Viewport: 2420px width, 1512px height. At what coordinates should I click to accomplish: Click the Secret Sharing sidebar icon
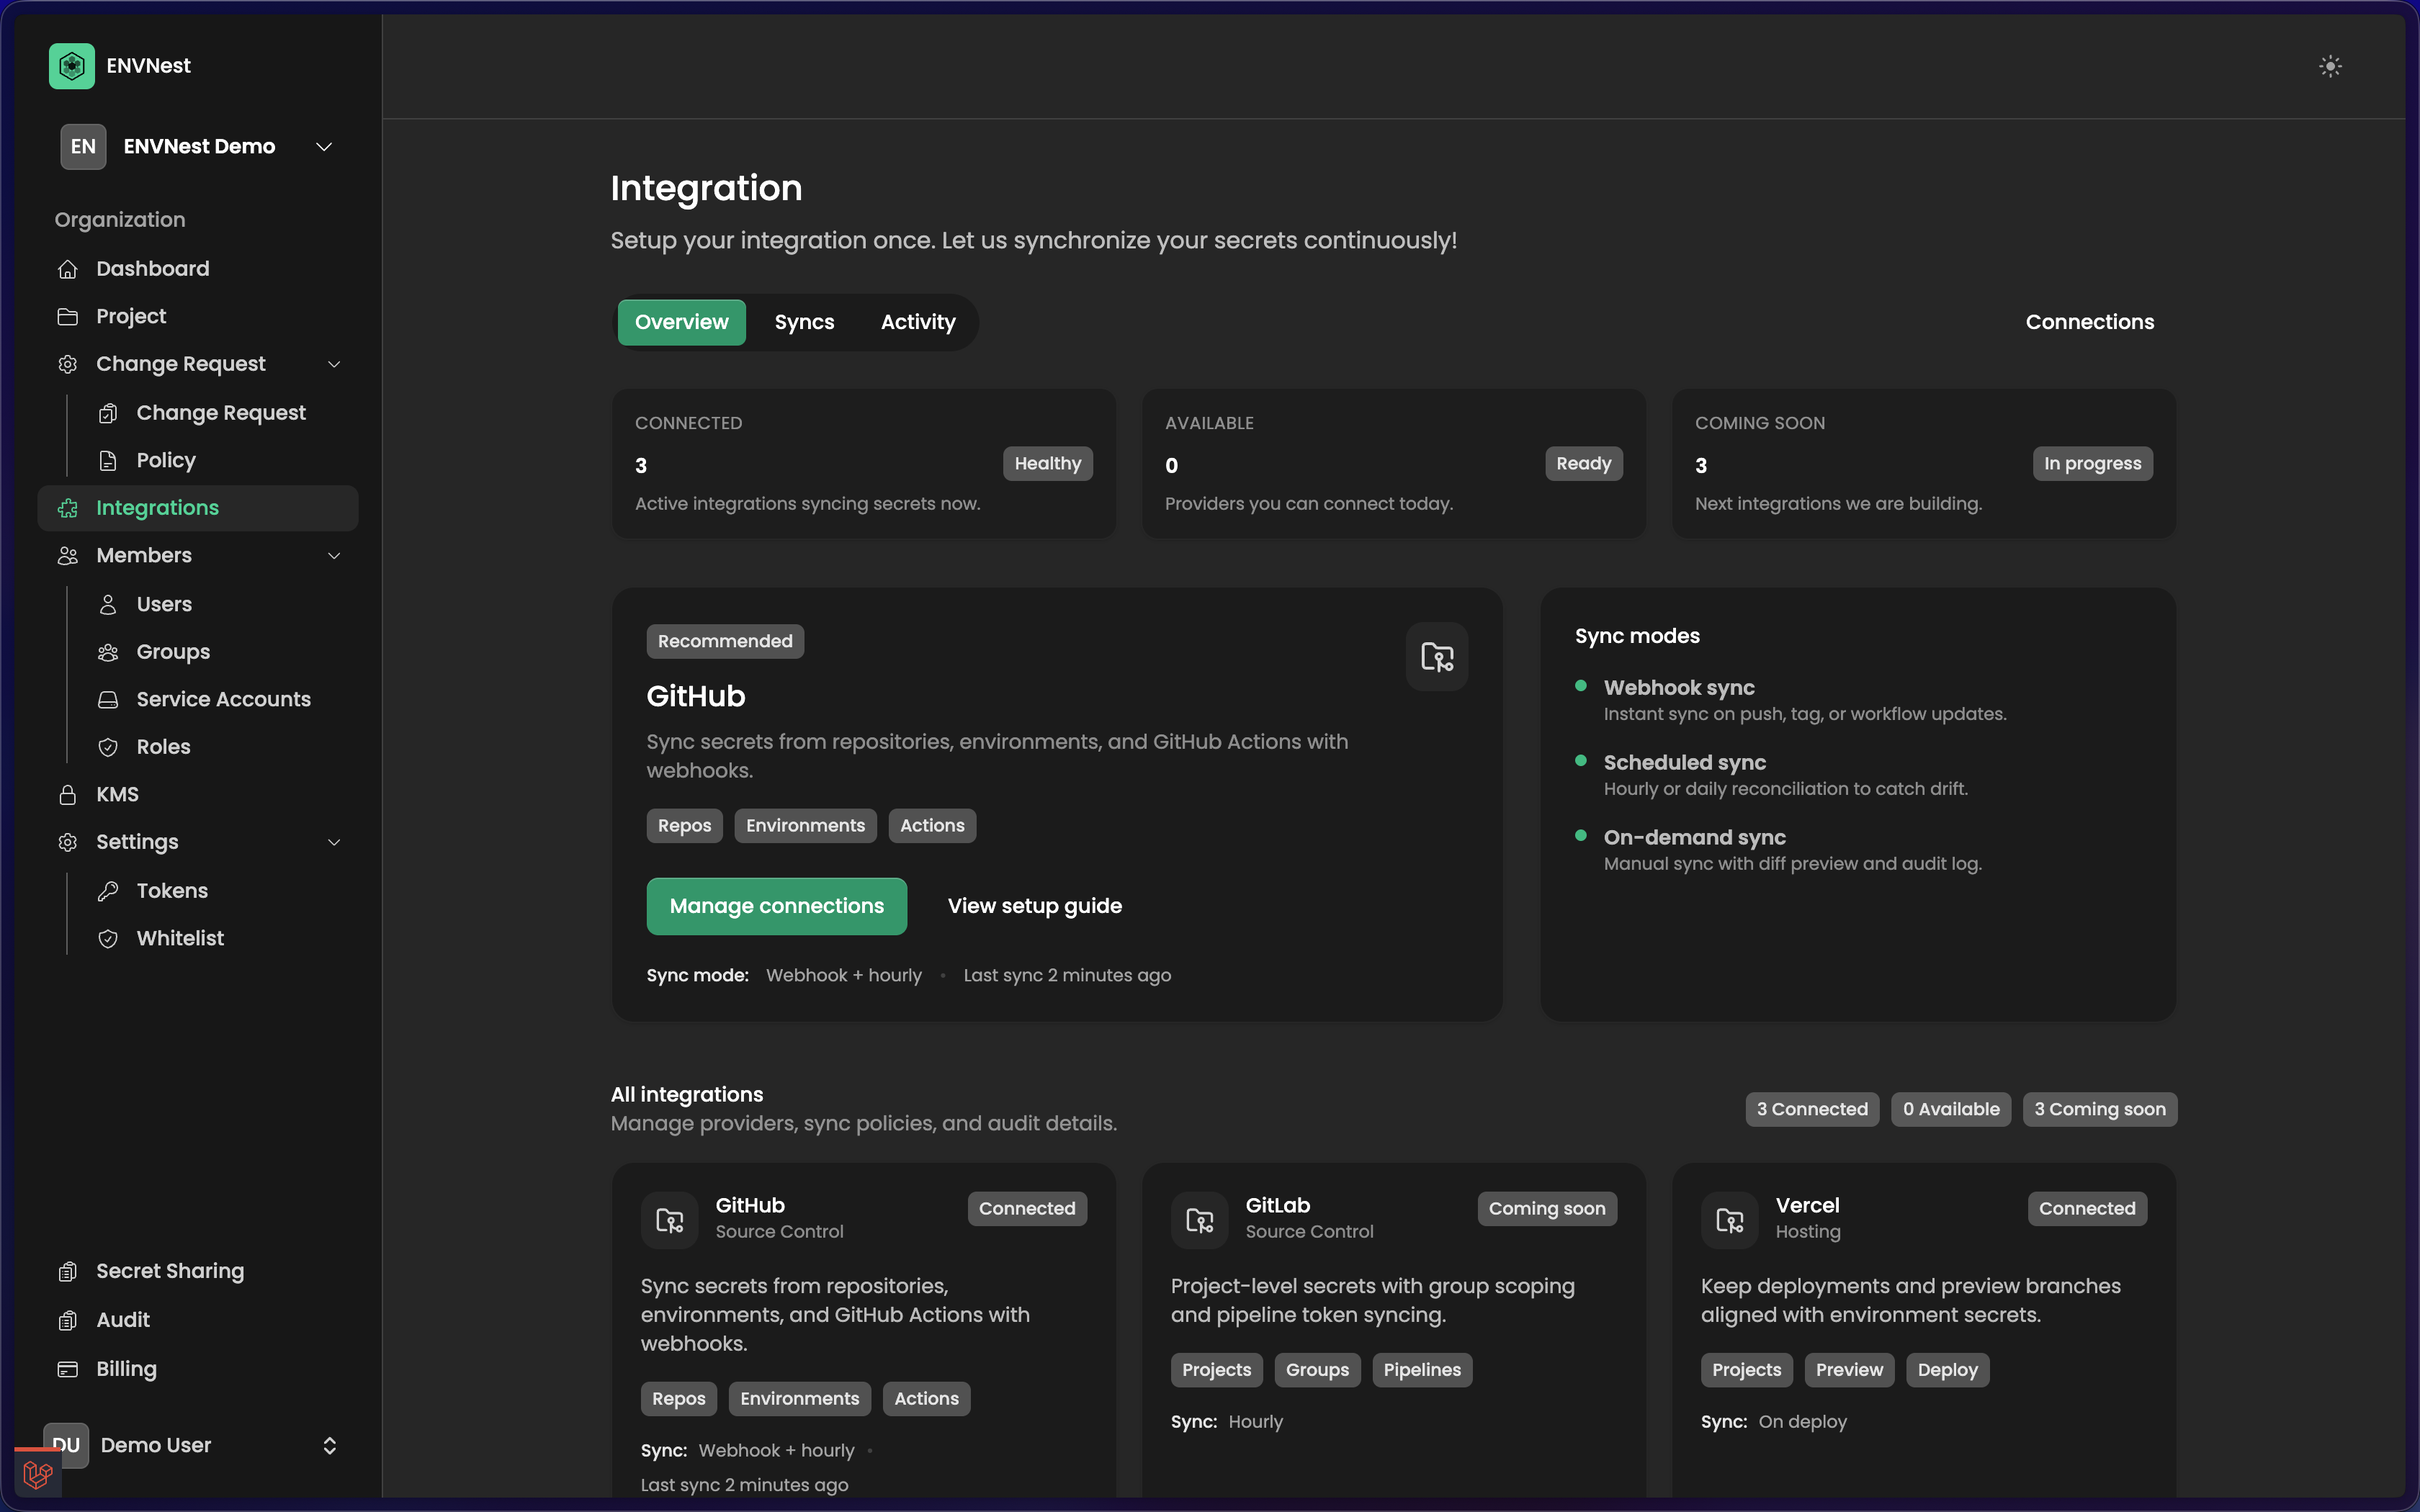[68, 1271]
